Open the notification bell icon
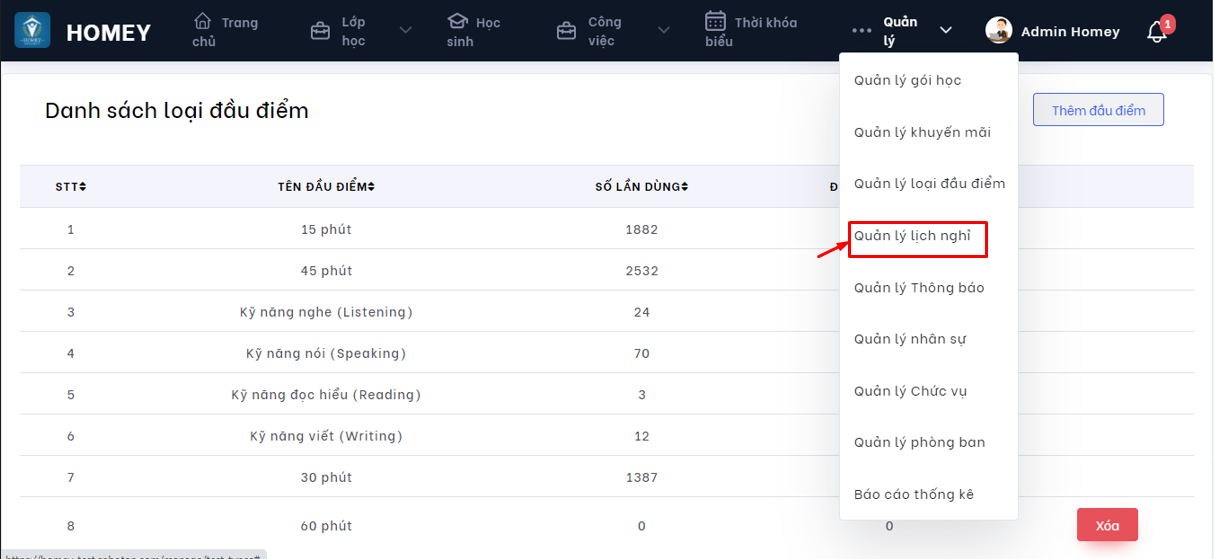 (1156, 32)
